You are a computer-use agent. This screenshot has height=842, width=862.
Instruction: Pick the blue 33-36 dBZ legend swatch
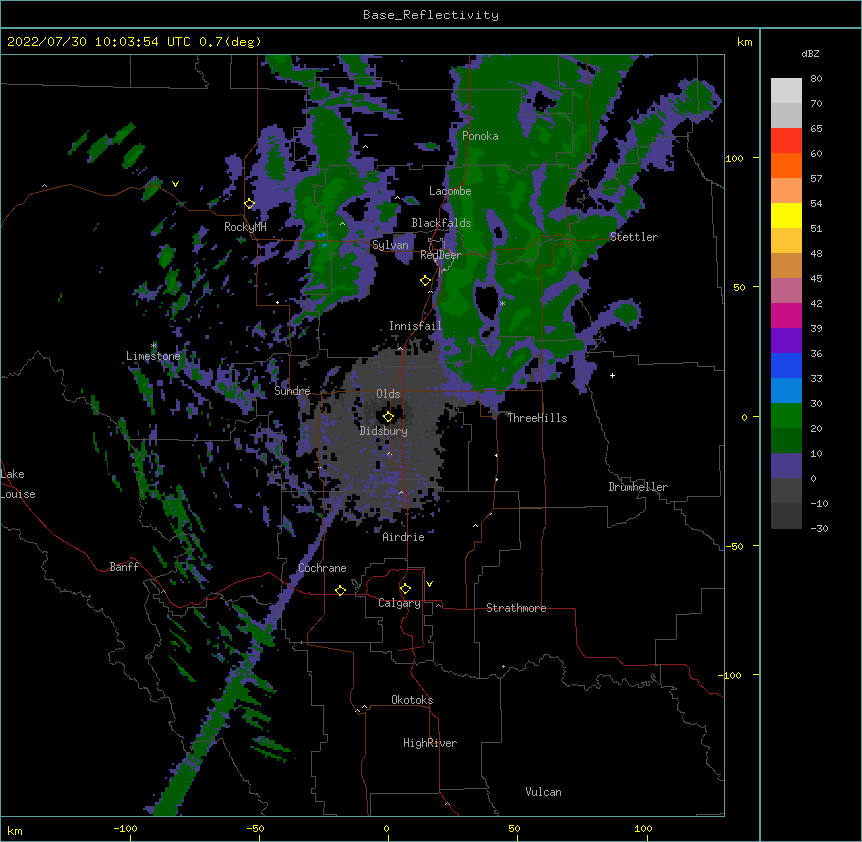coord(786,365)
